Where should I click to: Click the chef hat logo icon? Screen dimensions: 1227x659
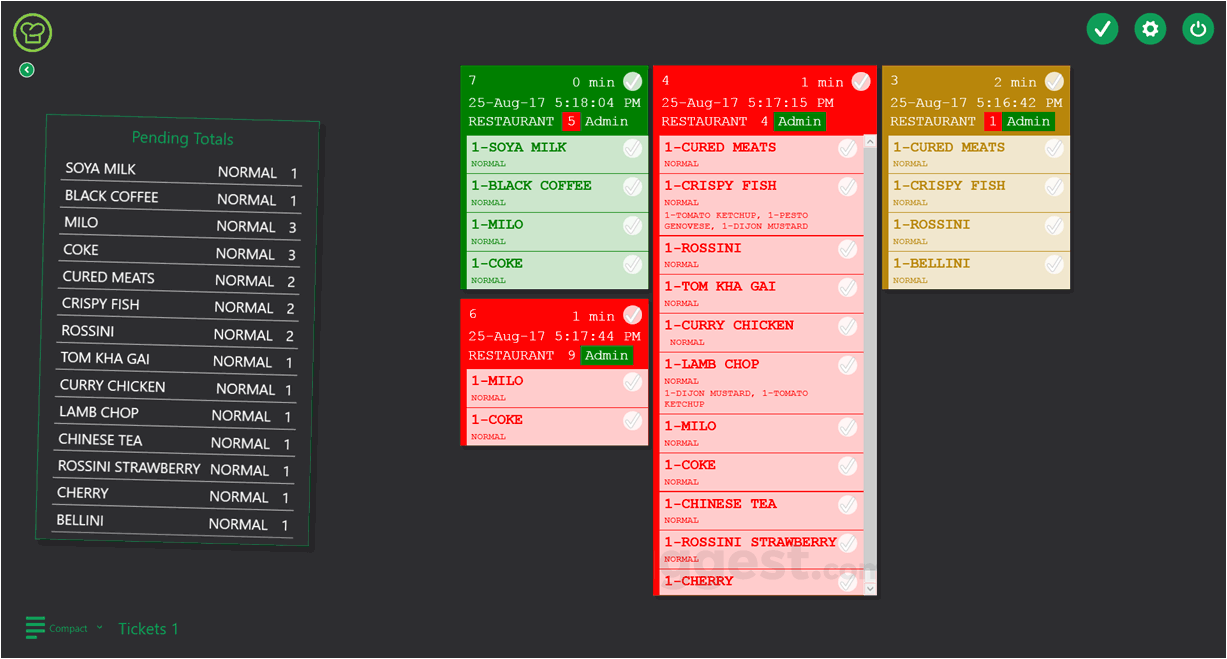(x=32, y=31)
